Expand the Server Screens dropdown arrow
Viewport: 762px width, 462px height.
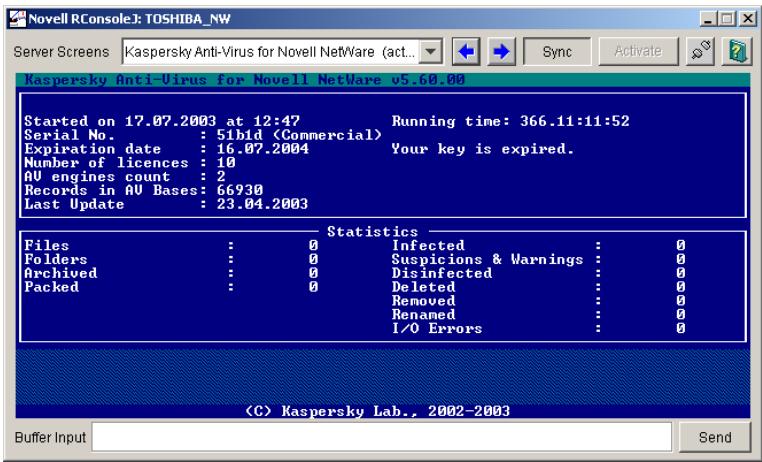tap(430, 51)
